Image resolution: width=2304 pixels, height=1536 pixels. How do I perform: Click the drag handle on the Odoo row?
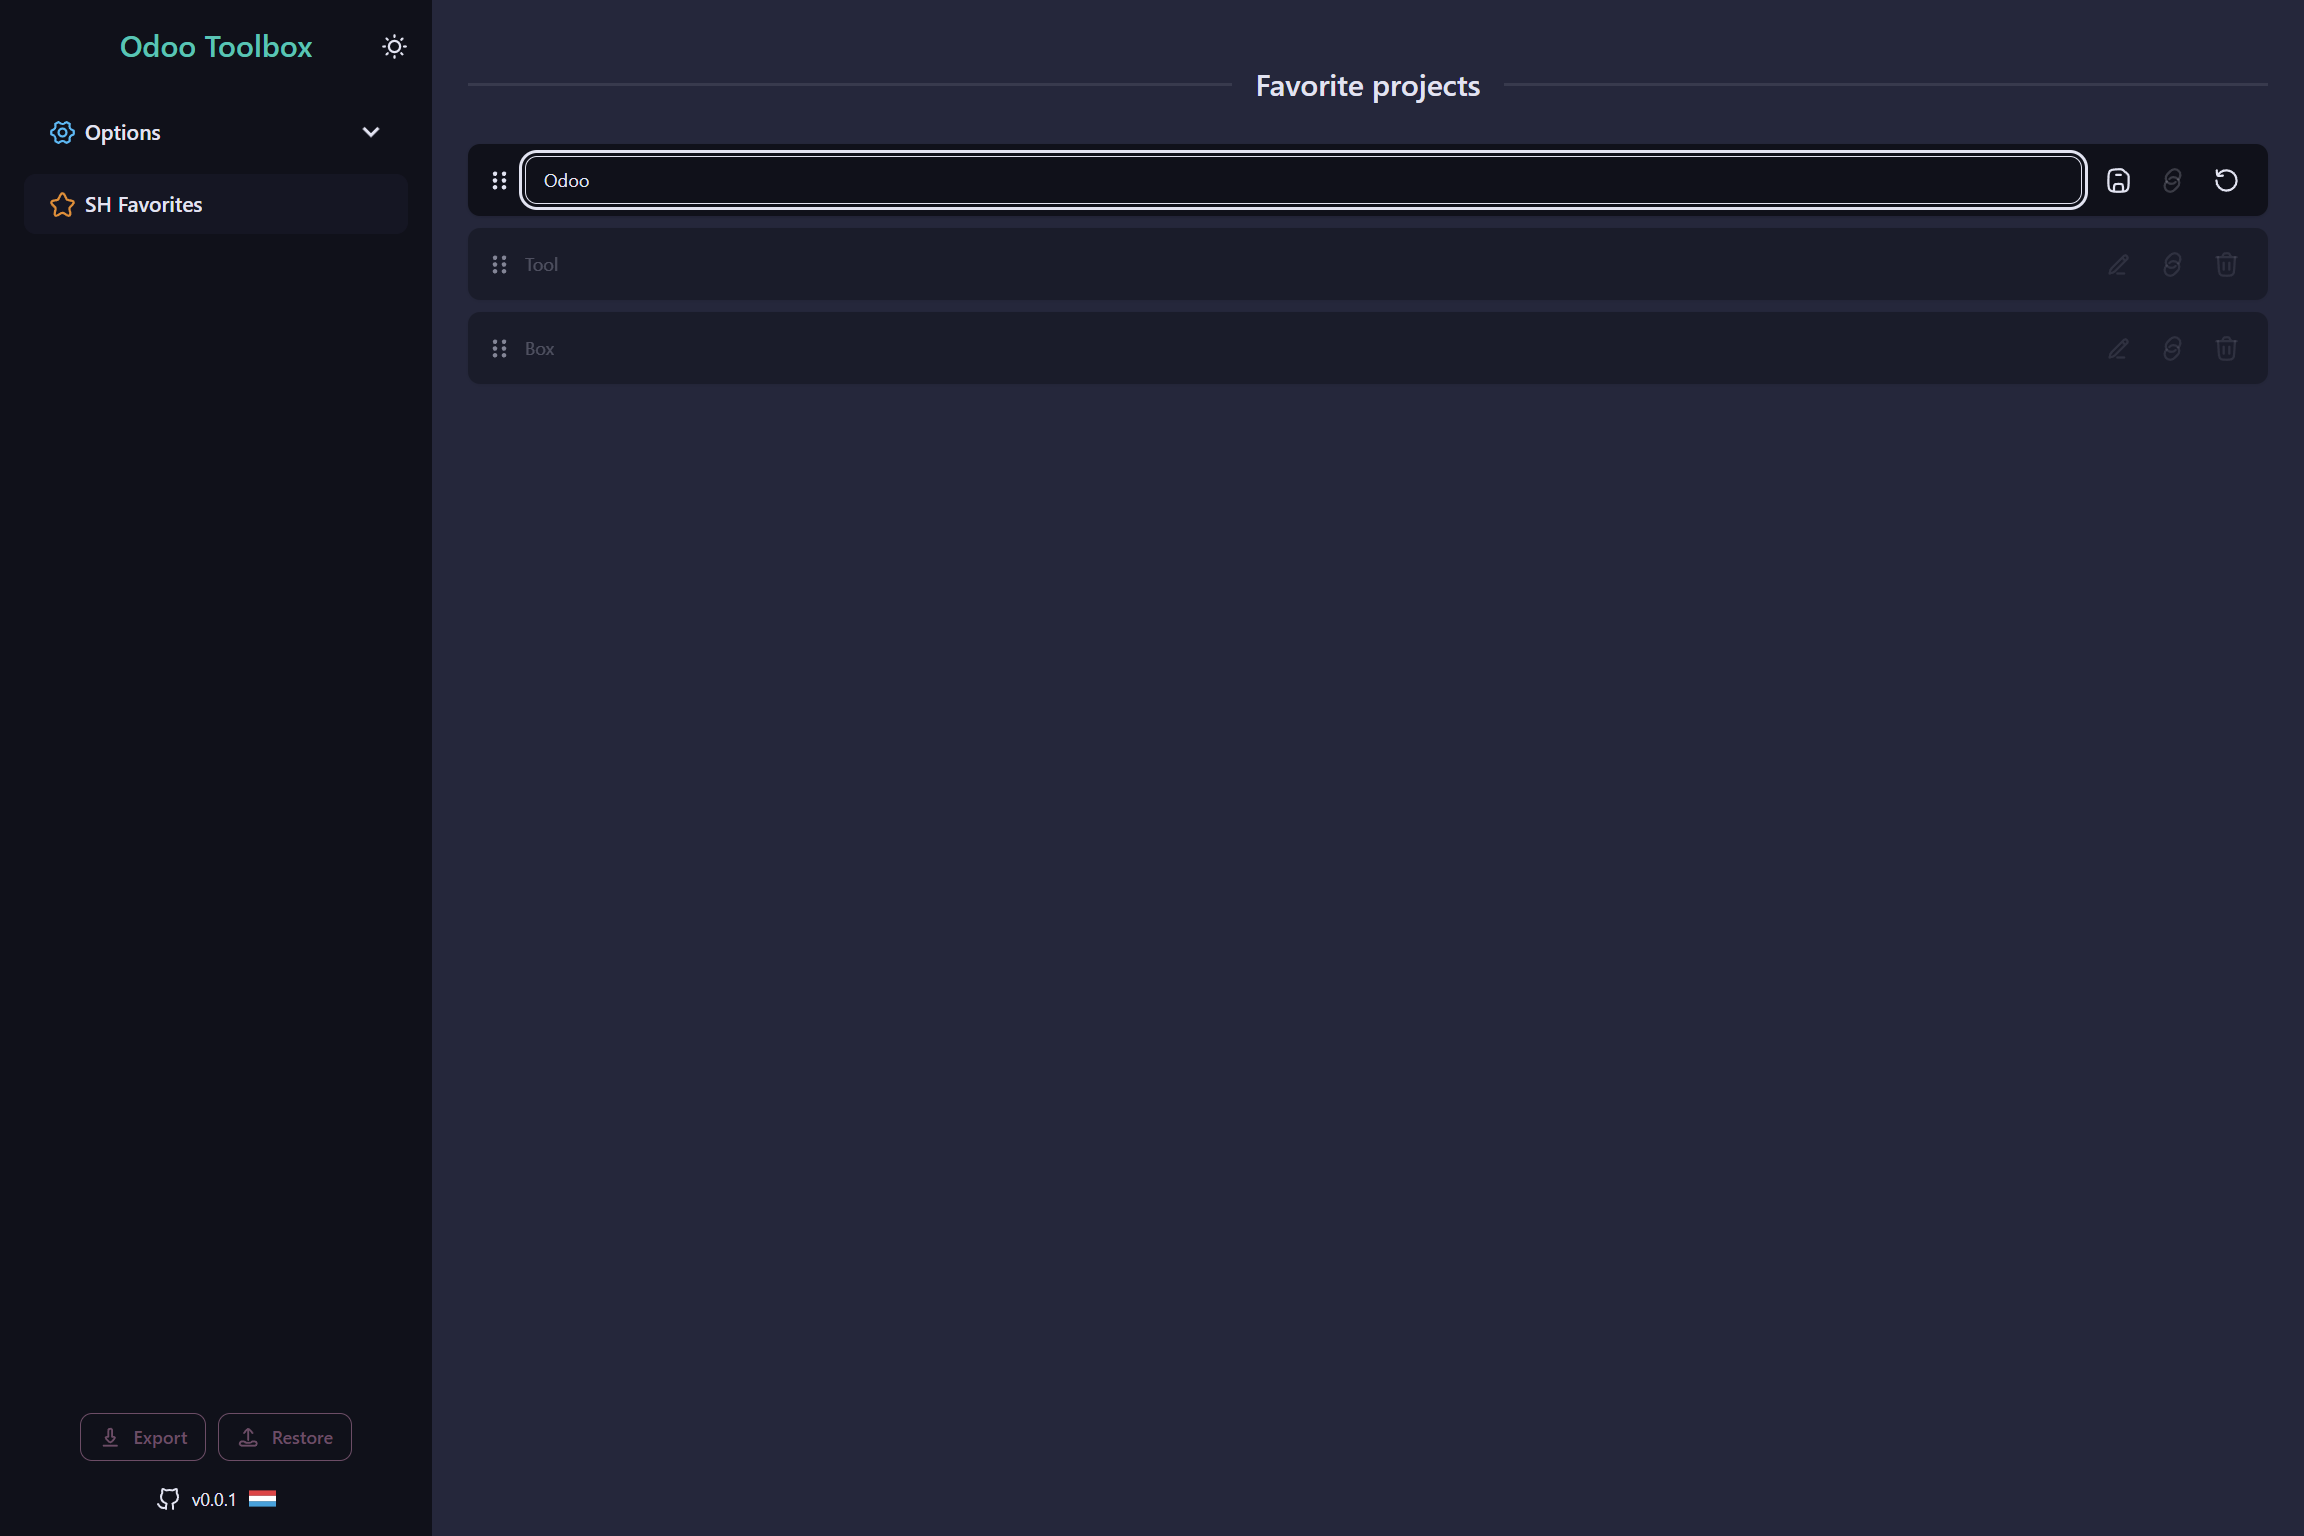pos(500,180)
